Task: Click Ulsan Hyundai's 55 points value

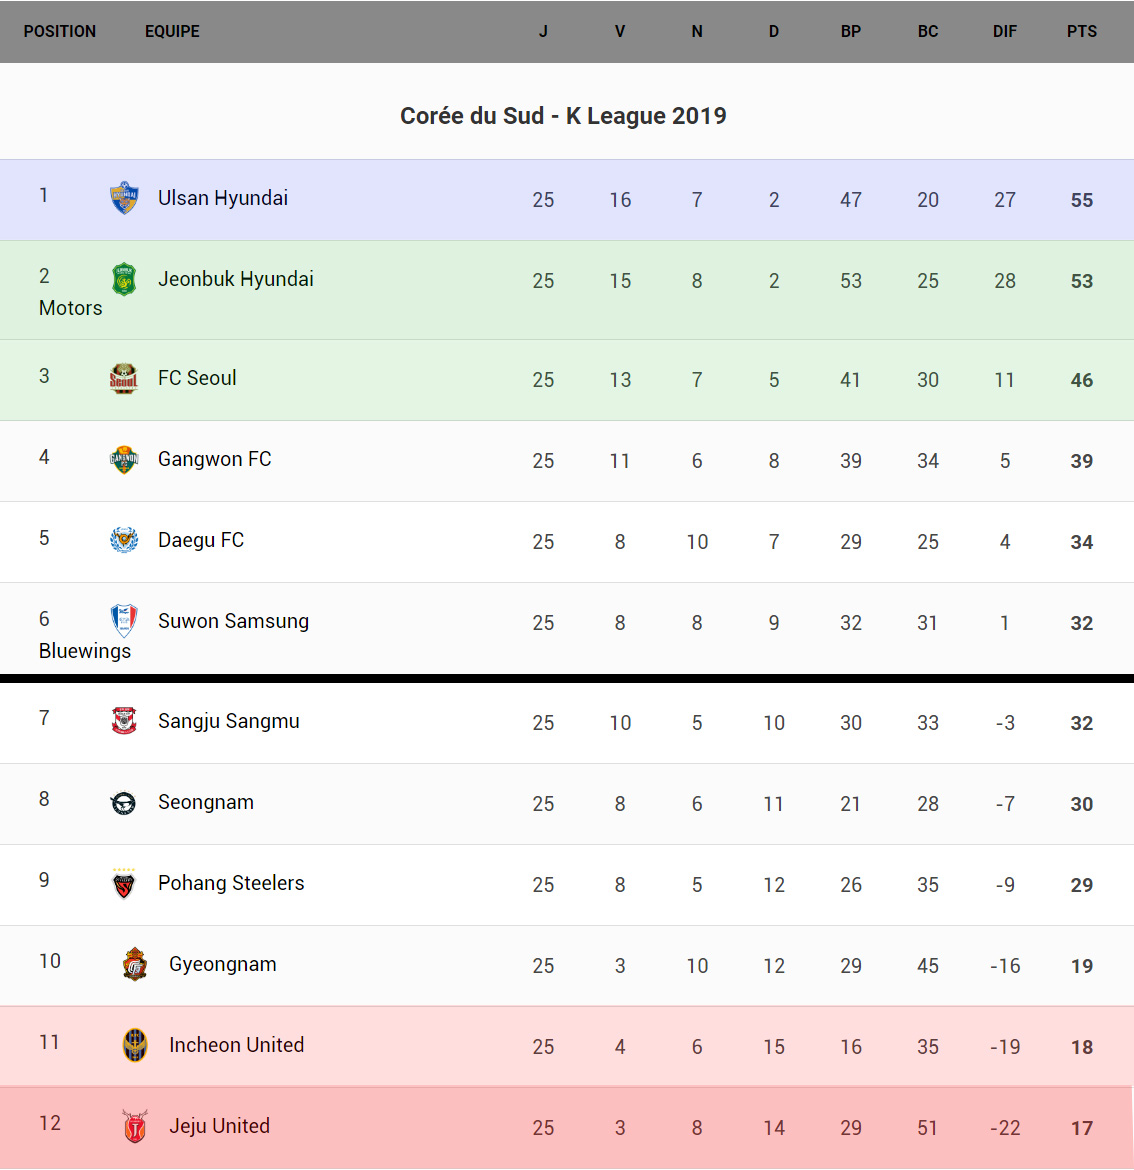Action: [1082, 200]
